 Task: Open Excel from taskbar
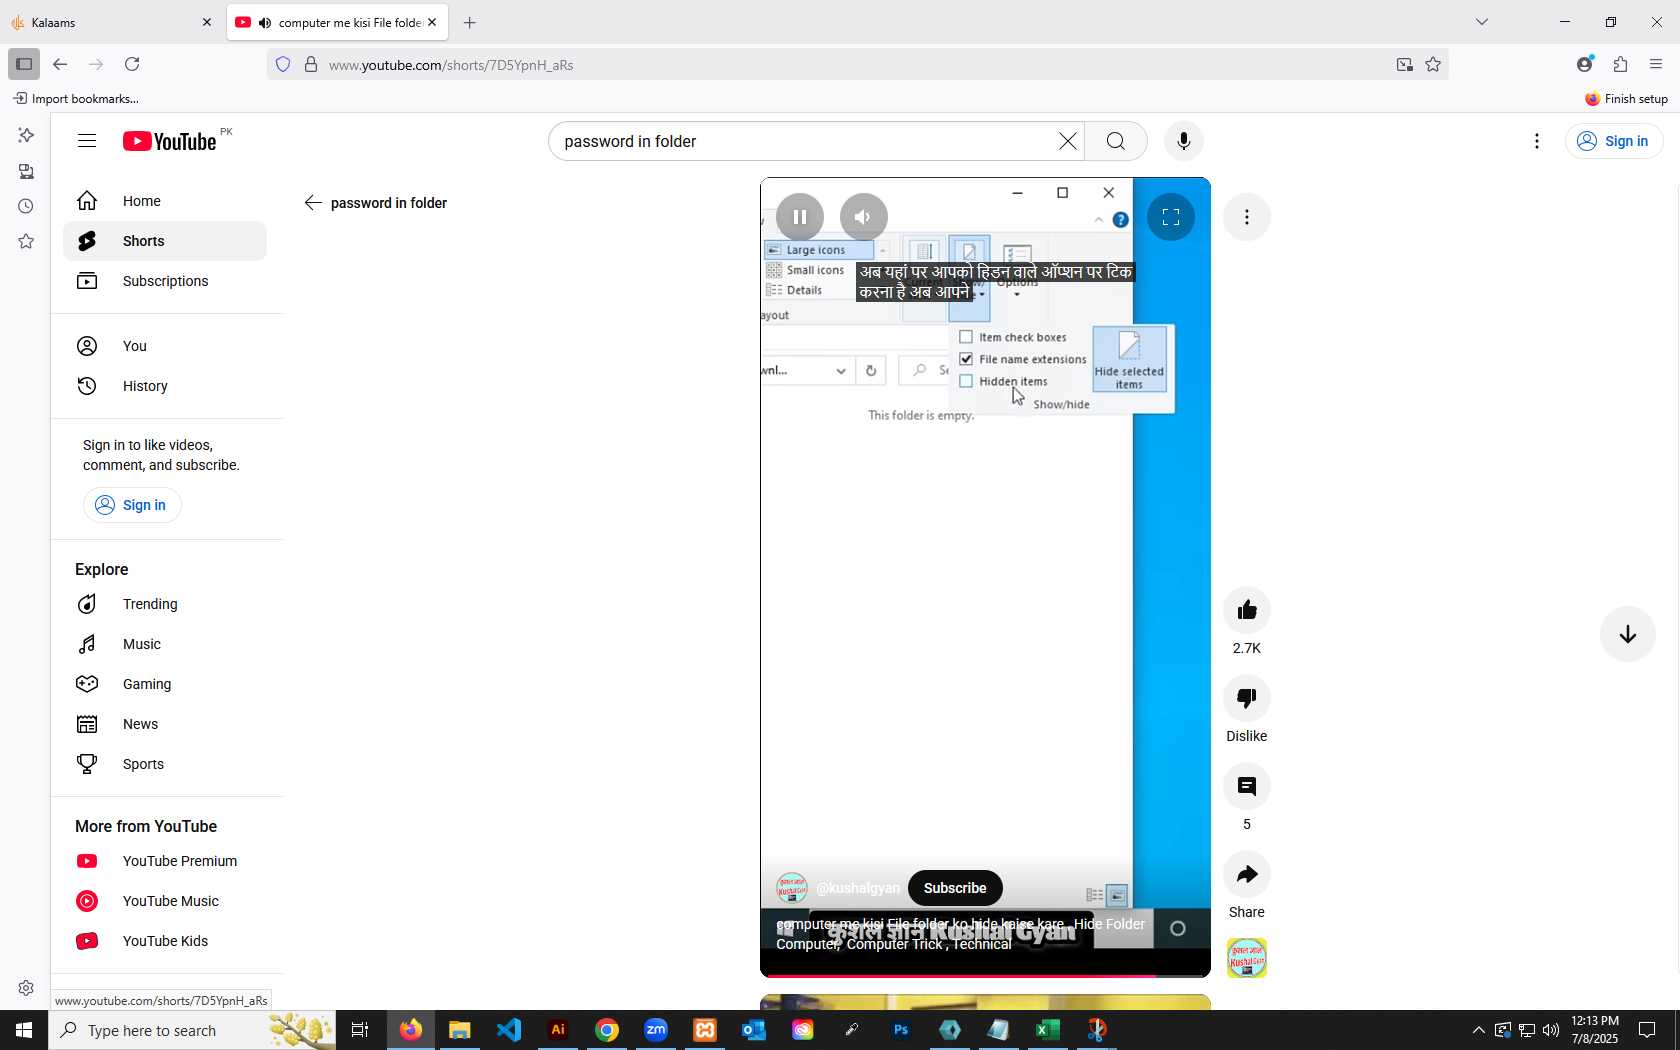coord(1048,1030)
